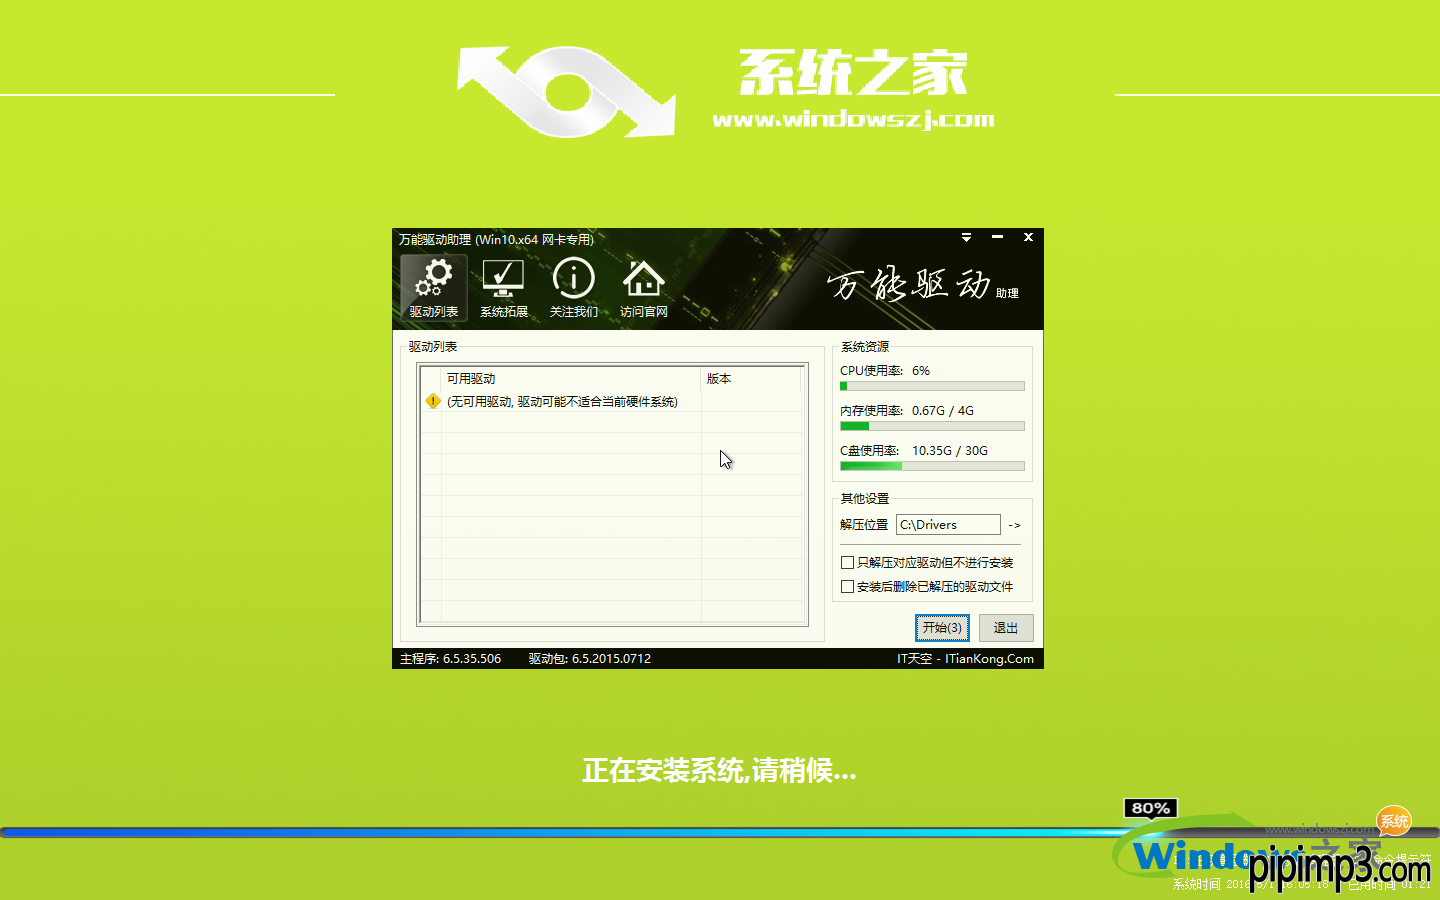Viewport: 1440px width, 900px height.
Task: Open the 驱动列表 driver list icon
Action: [434, 288]
